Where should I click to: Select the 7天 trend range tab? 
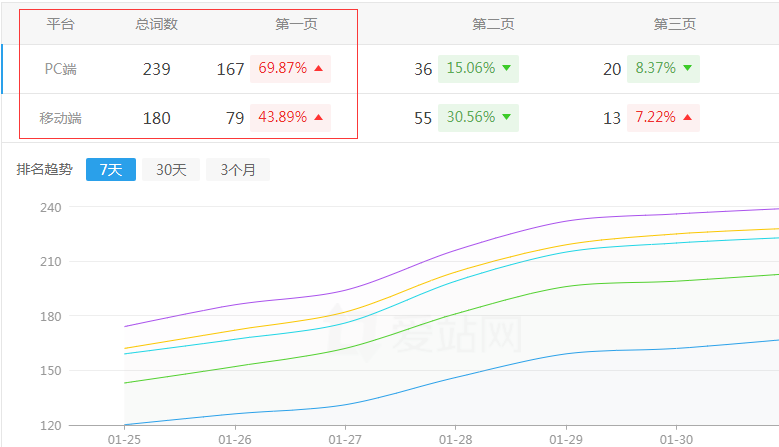click(x=110, y=170)
